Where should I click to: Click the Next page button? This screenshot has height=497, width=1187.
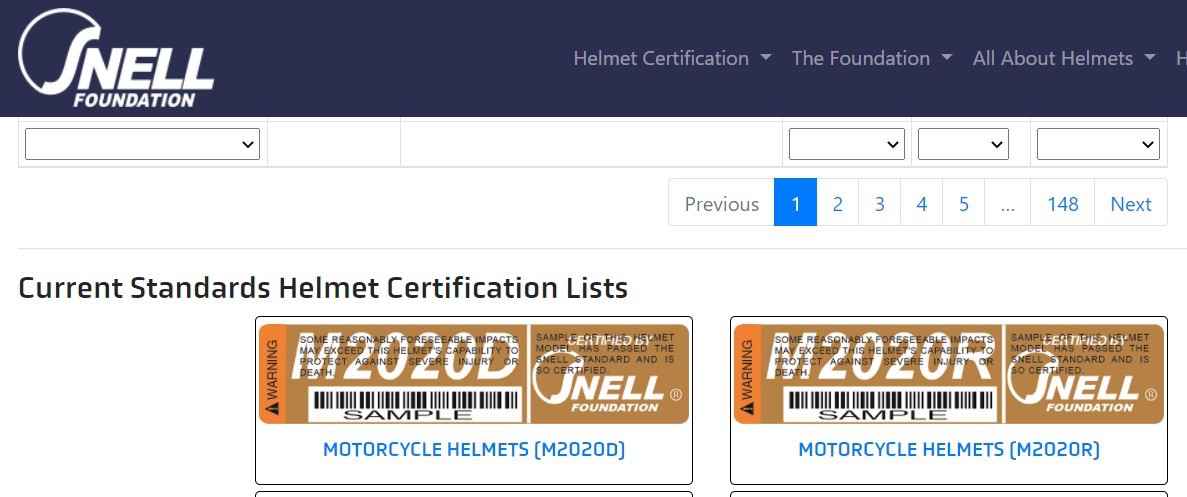click(x=1131, y=202)
